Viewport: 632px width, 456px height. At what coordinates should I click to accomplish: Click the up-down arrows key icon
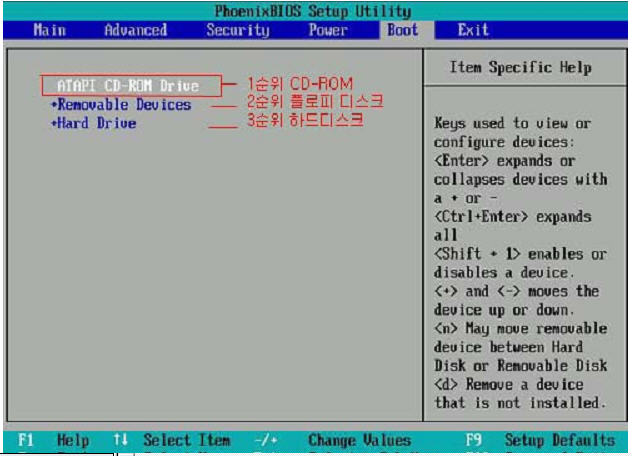(121, 439)
